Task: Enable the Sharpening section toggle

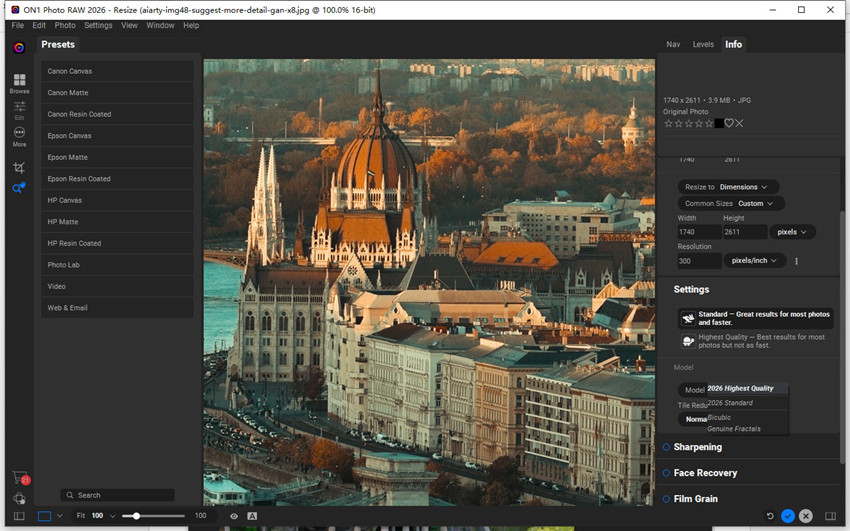Action: point(666,447)
